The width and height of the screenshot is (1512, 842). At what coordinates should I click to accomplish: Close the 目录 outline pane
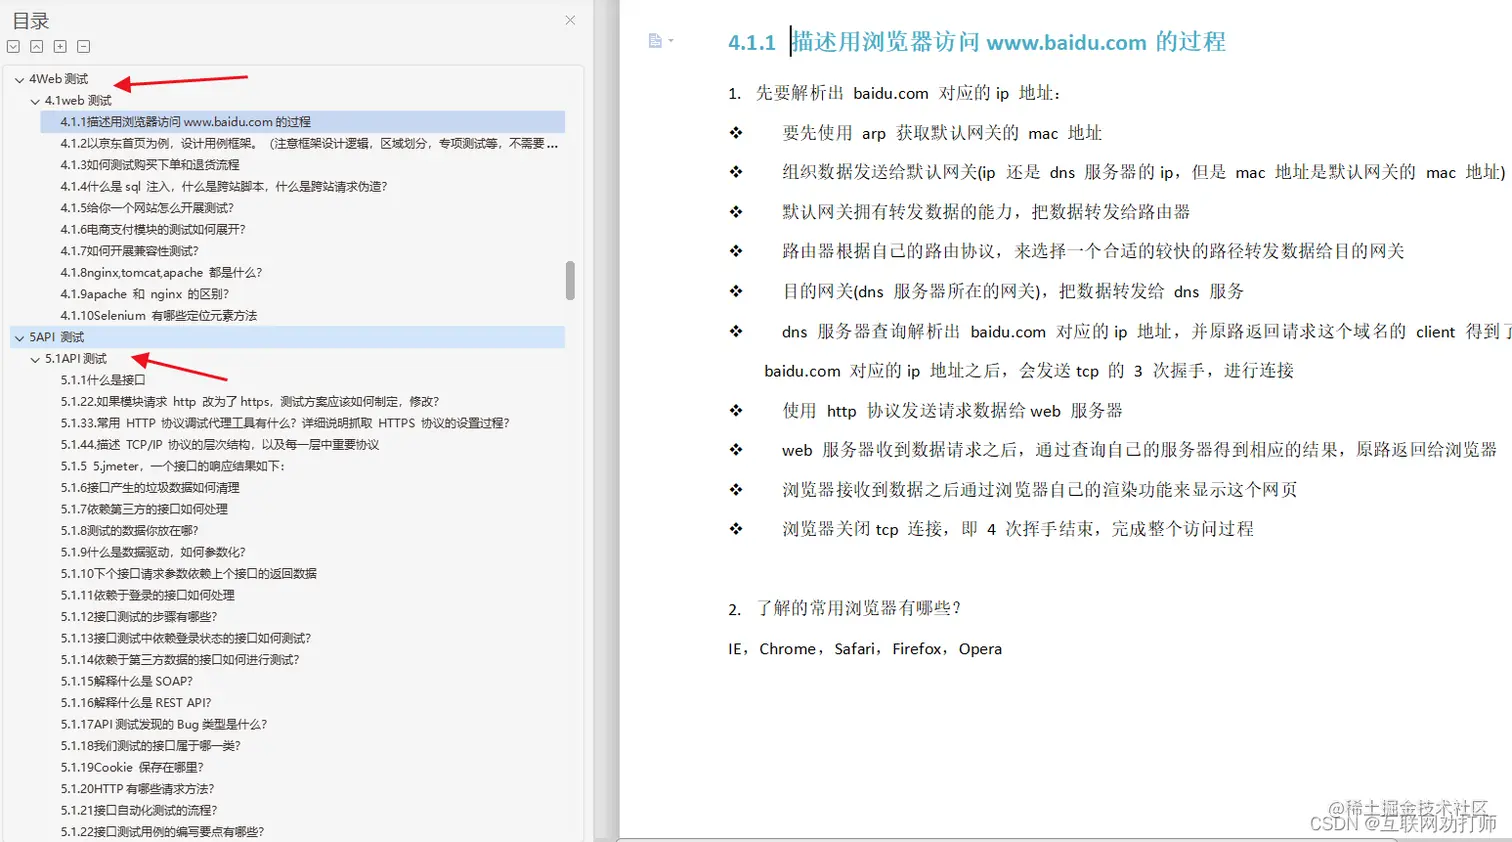point(570,20)
